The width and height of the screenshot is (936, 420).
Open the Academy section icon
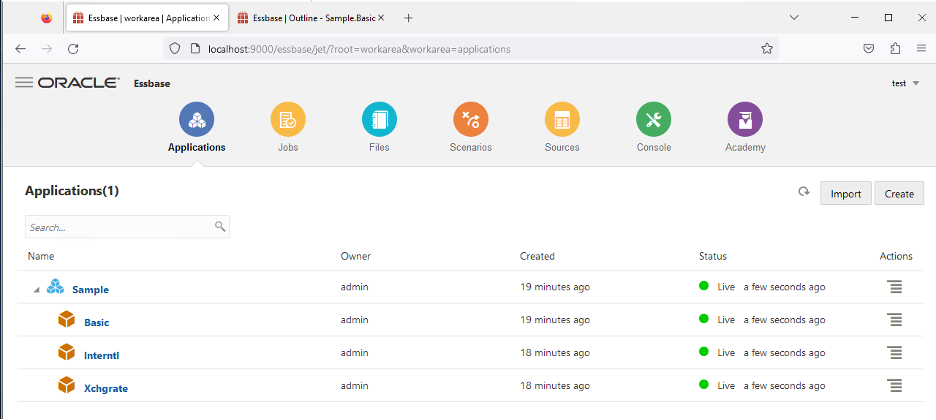click(744, 119)
